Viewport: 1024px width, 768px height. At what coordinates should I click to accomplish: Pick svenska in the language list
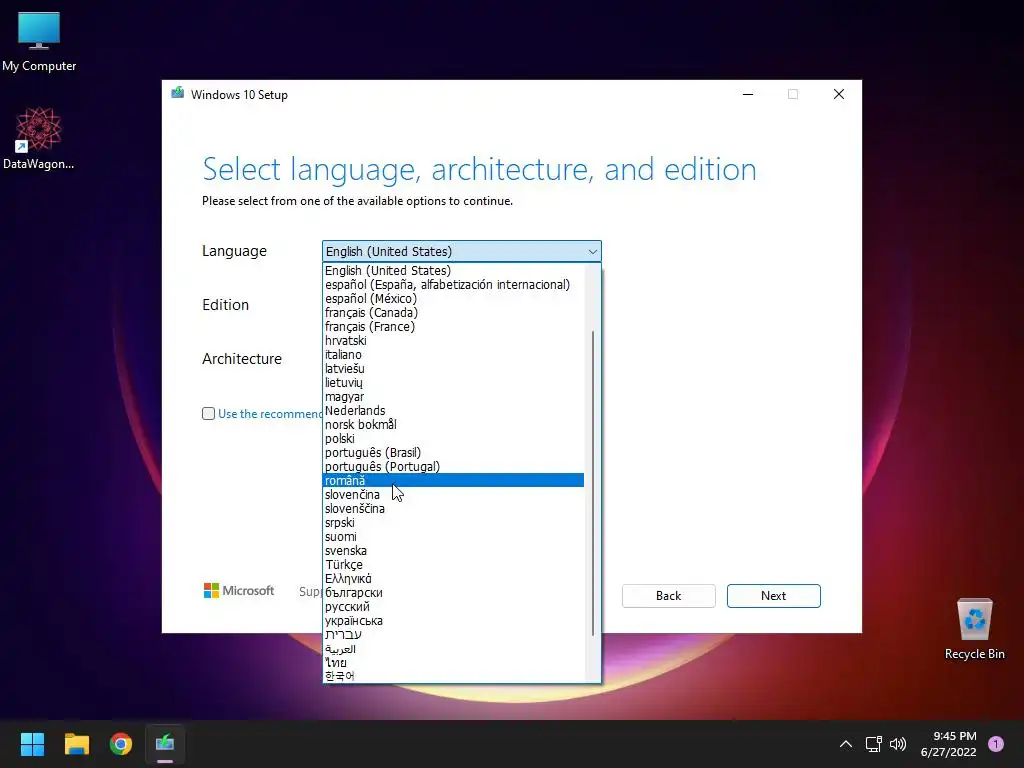[453, 551]
